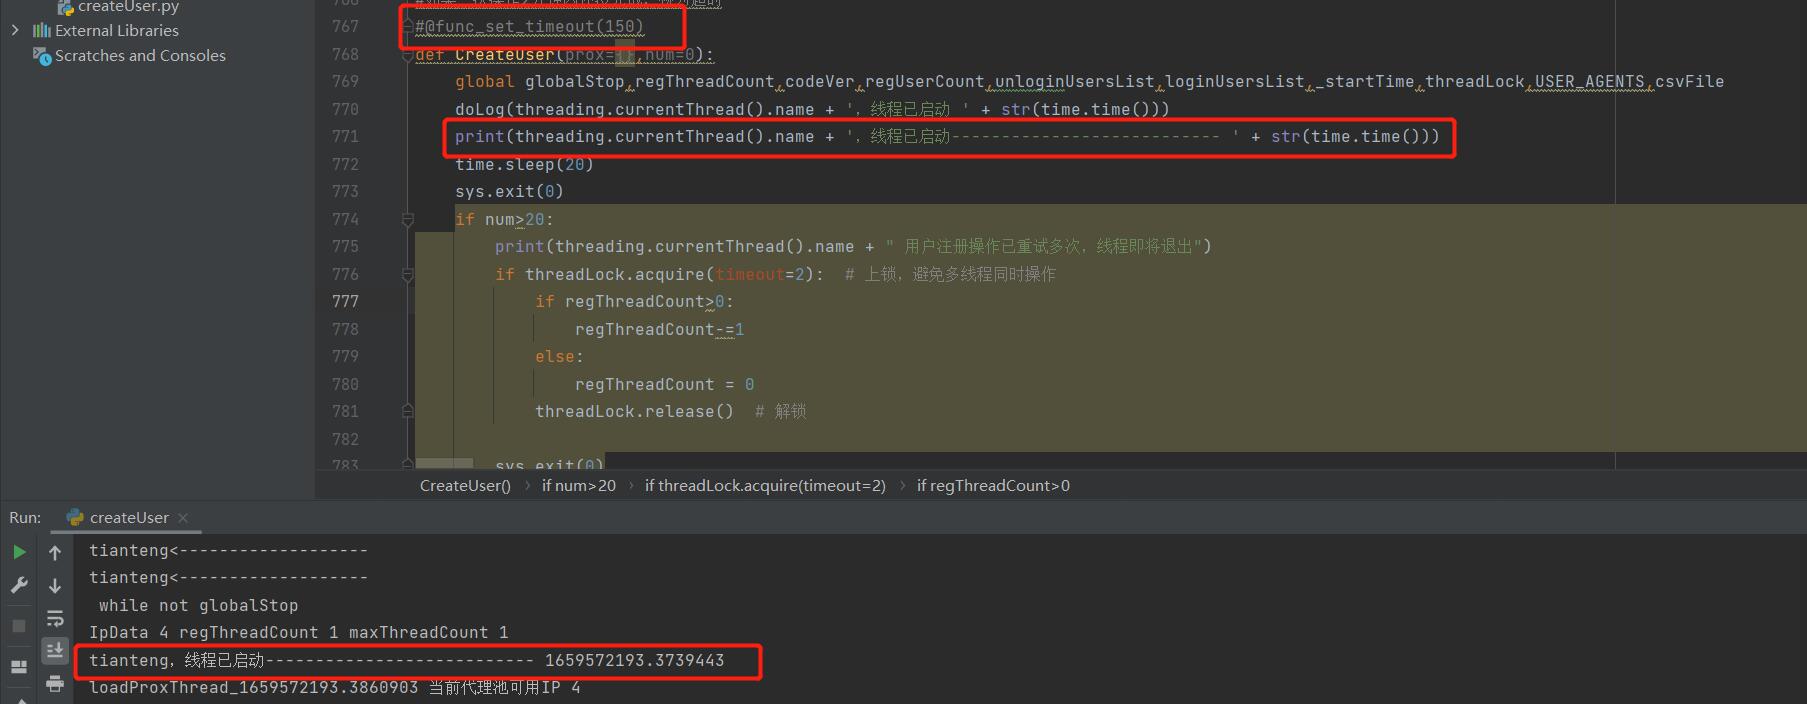
Task: Click line number 777 in the gutter
Action: 345,301
